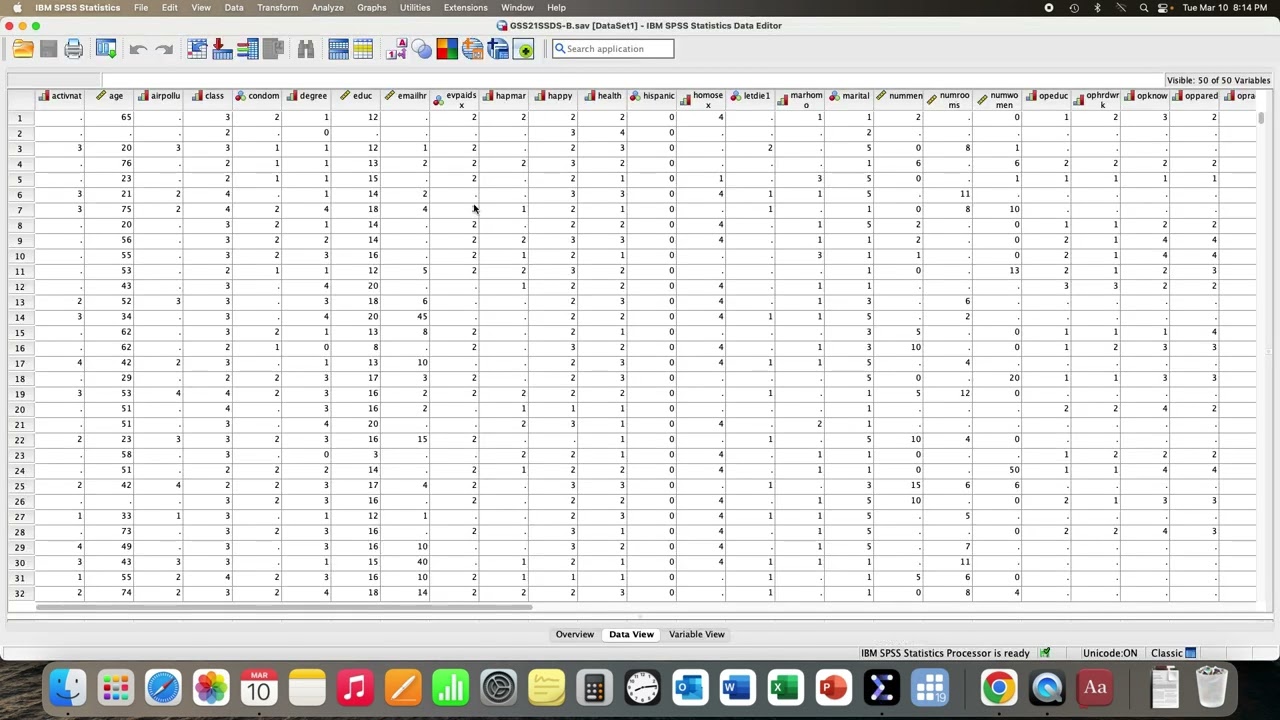Image resolution: width=1280 pixels, height=720 pixels.
Task: Click Unicode:ON in status bar
Action: 1109,653
